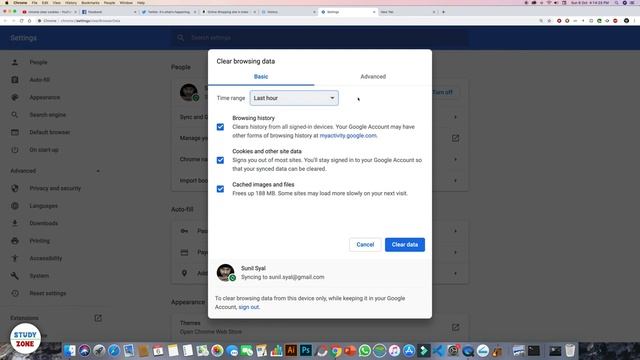The height and width of the screenshot is (360, 640).
Task: Open Safari from the Dock
Action: [x=114, y=351]
